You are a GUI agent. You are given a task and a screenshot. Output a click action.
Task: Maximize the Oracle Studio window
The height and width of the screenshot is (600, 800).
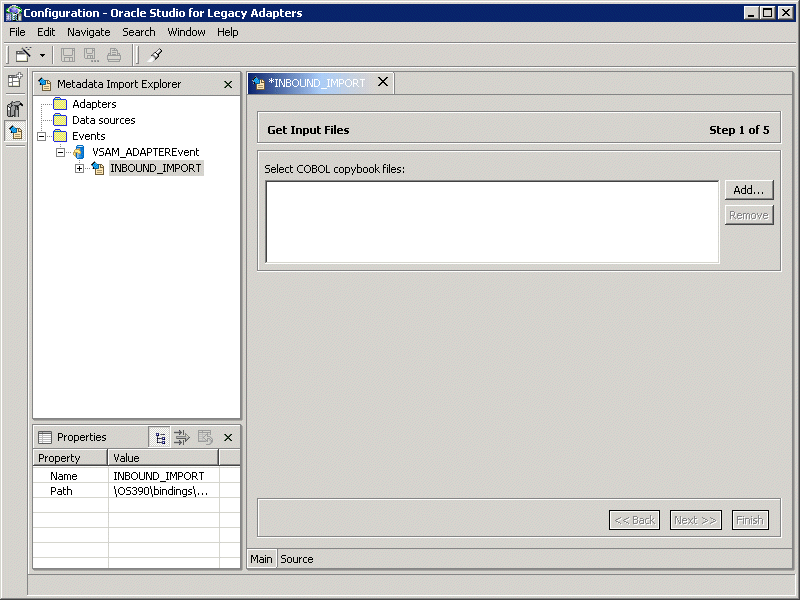(767, 13)
